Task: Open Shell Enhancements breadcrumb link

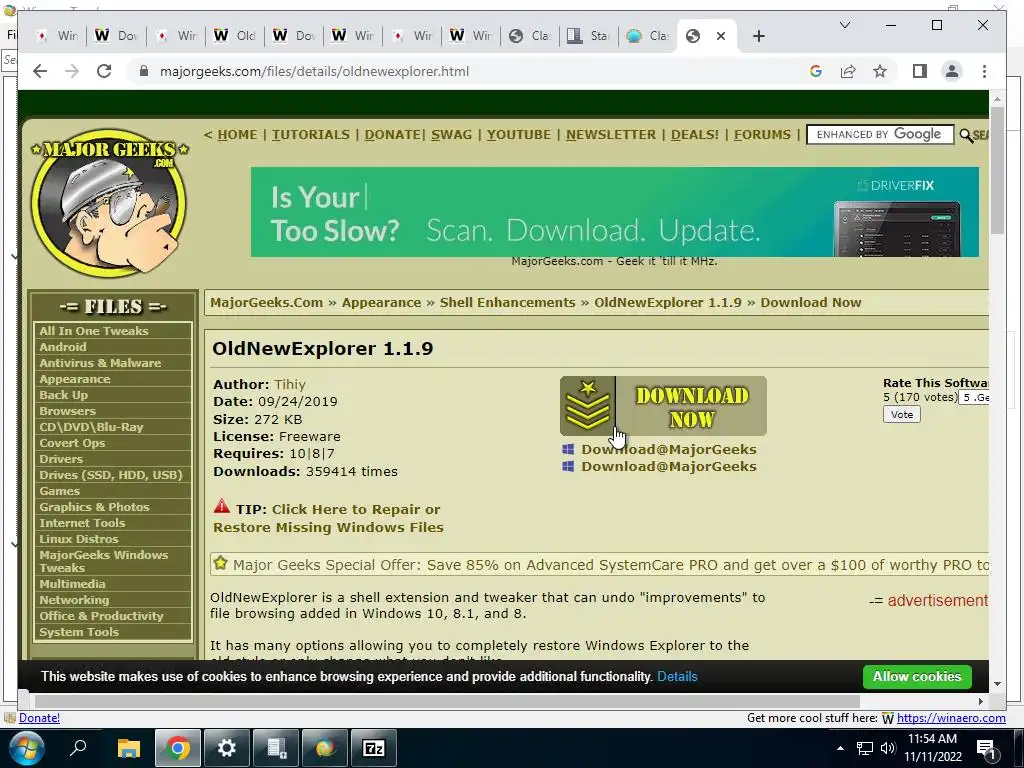Action: pyautogui.click(x=507, y=302)
